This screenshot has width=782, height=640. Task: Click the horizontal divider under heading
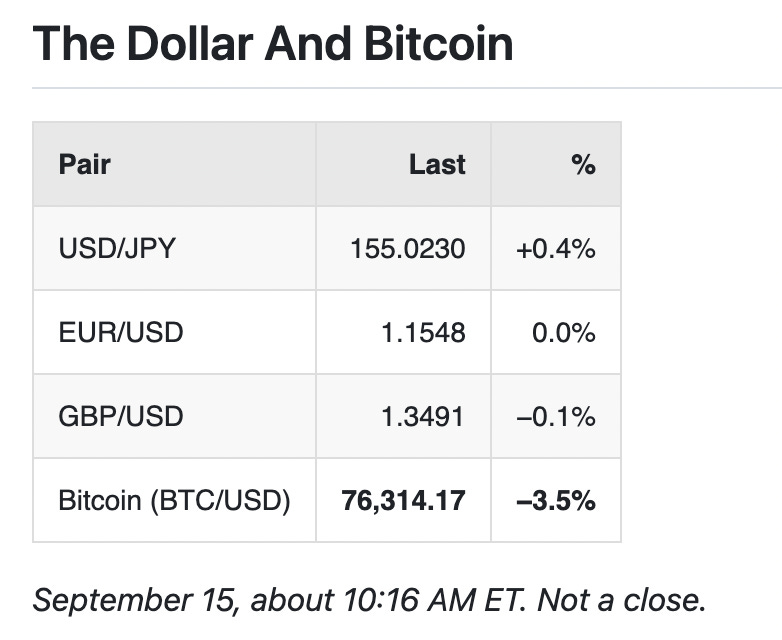[x=407, y=88]
